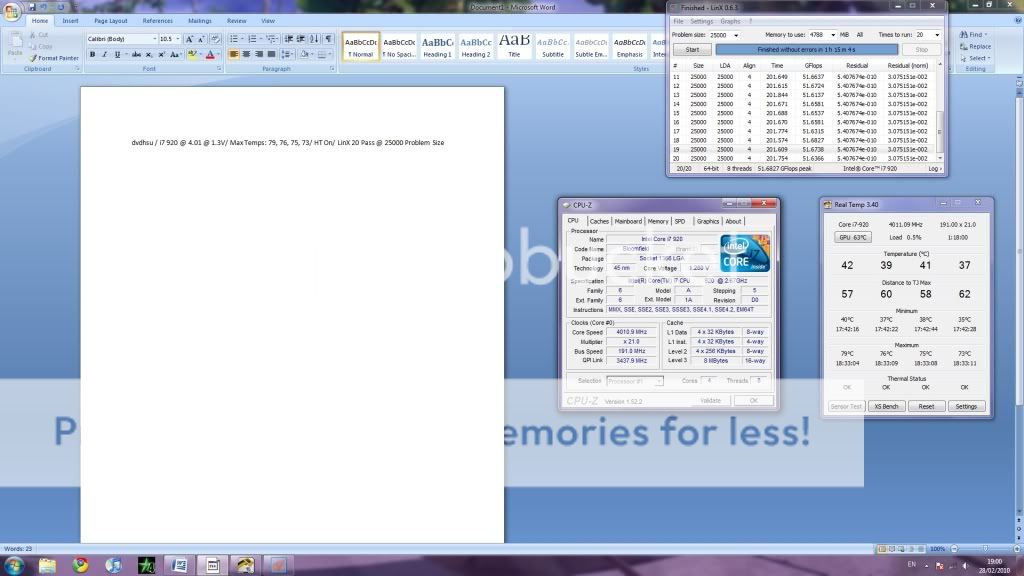Open the LinX Settings menu
Viewport: 1024px width, 576px height.
click(x=702, y=22)
